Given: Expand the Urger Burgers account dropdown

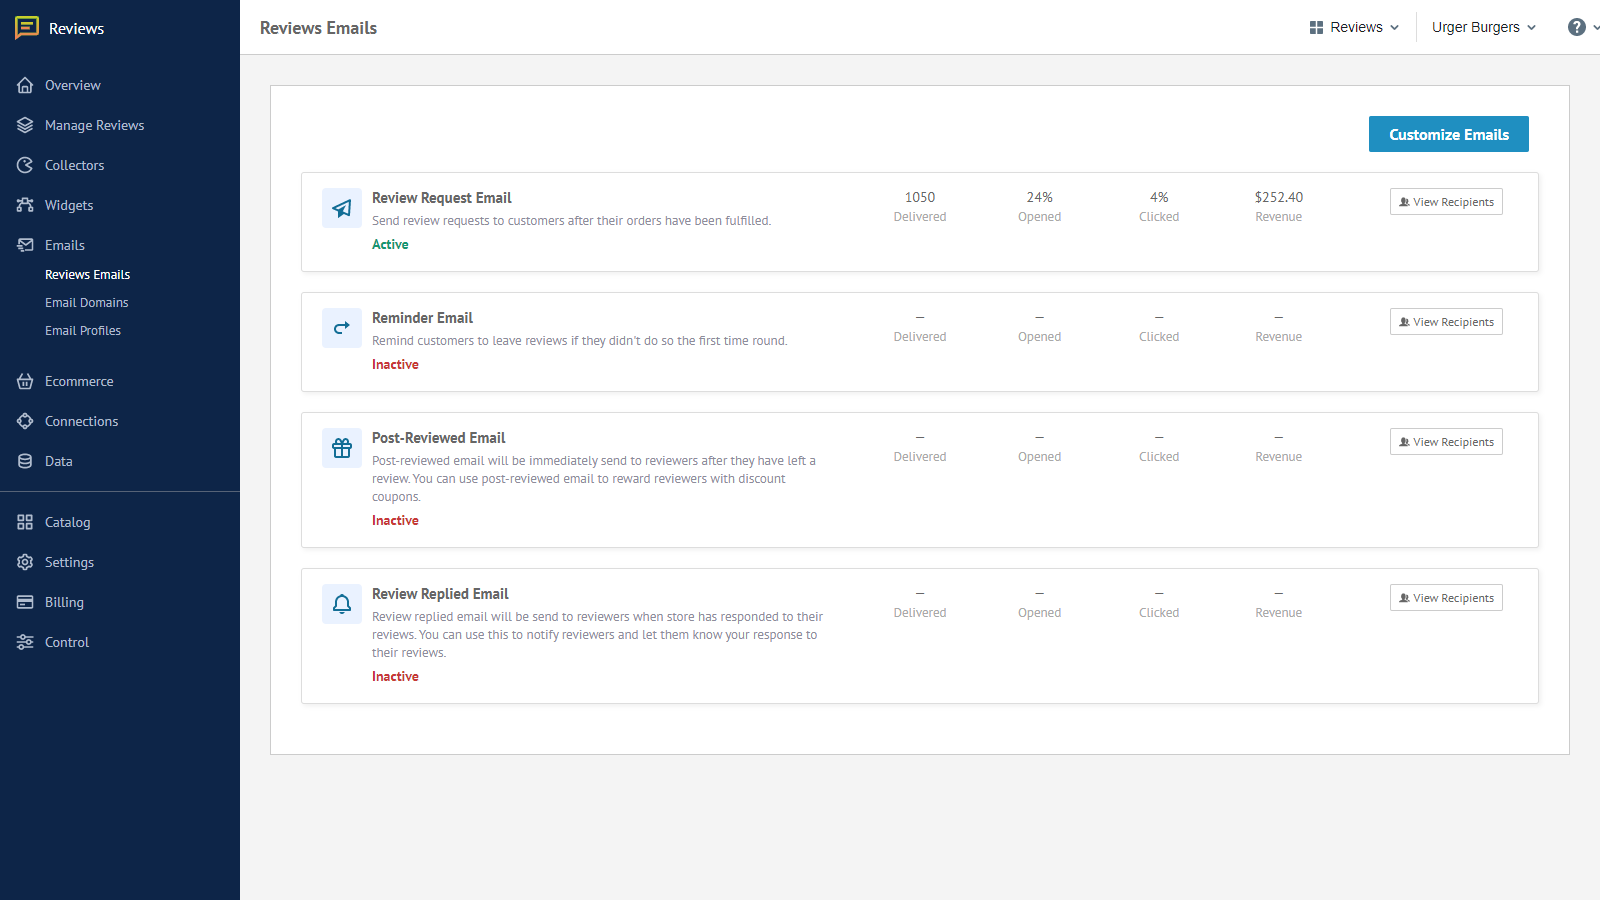Looking at the screenshot, I should [1484, 27].
